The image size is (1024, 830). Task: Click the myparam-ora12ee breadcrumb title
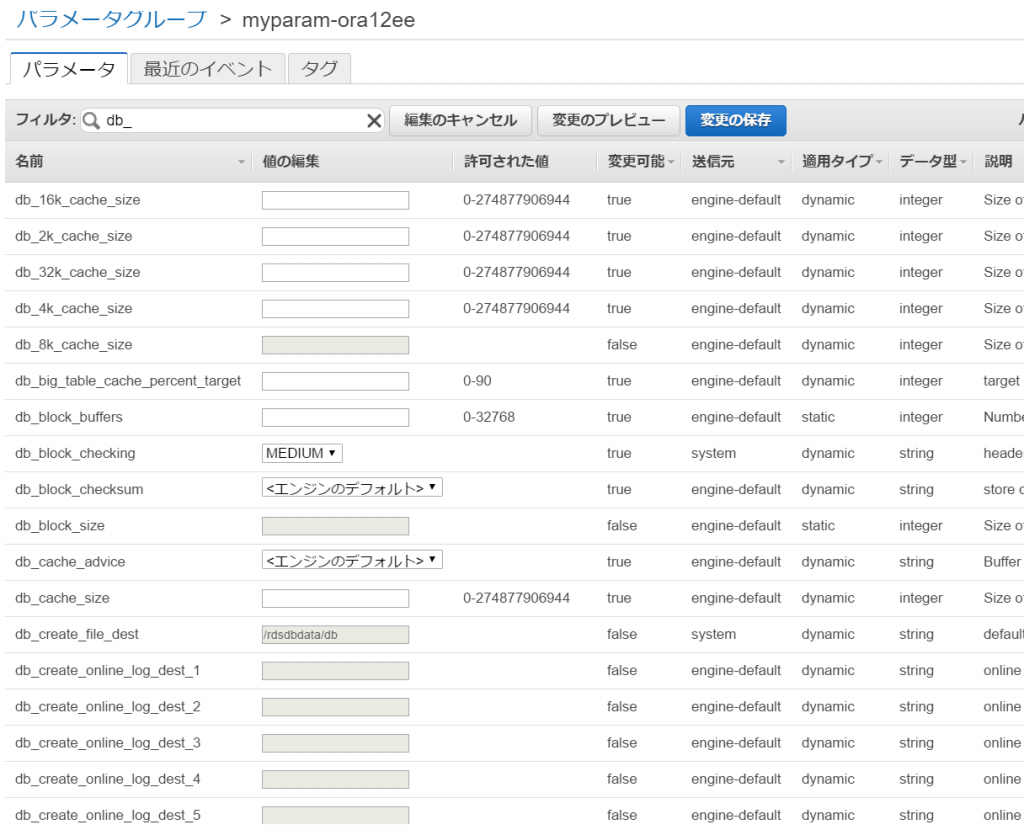[328, 20]
